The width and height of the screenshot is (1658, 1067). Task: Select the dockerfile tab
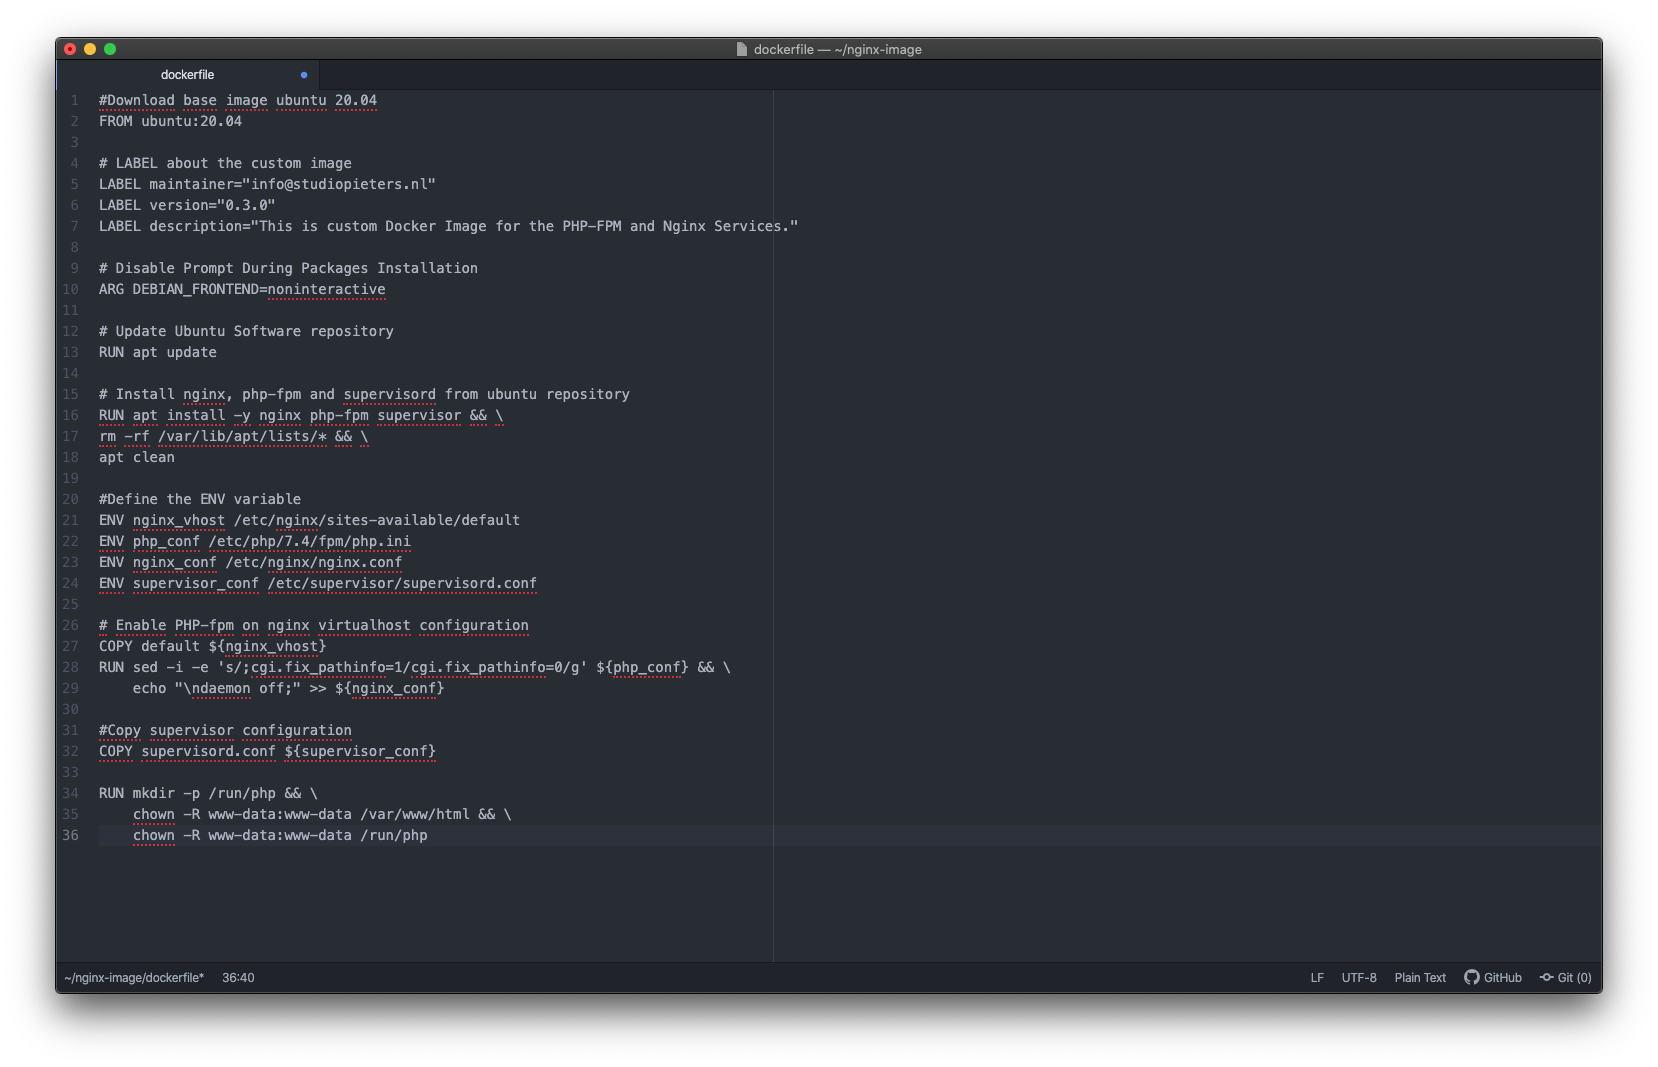187,75
